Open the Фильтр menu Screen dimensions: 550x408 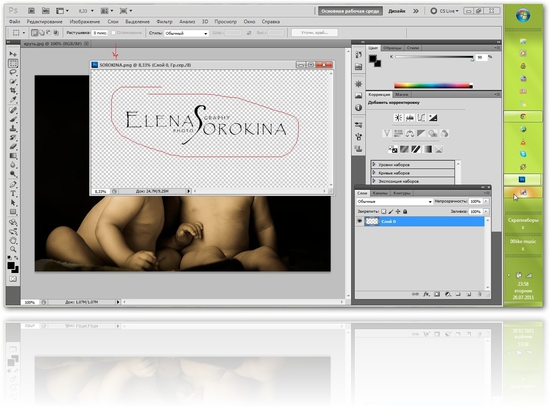pyautogui.click(x=164, y=22)
